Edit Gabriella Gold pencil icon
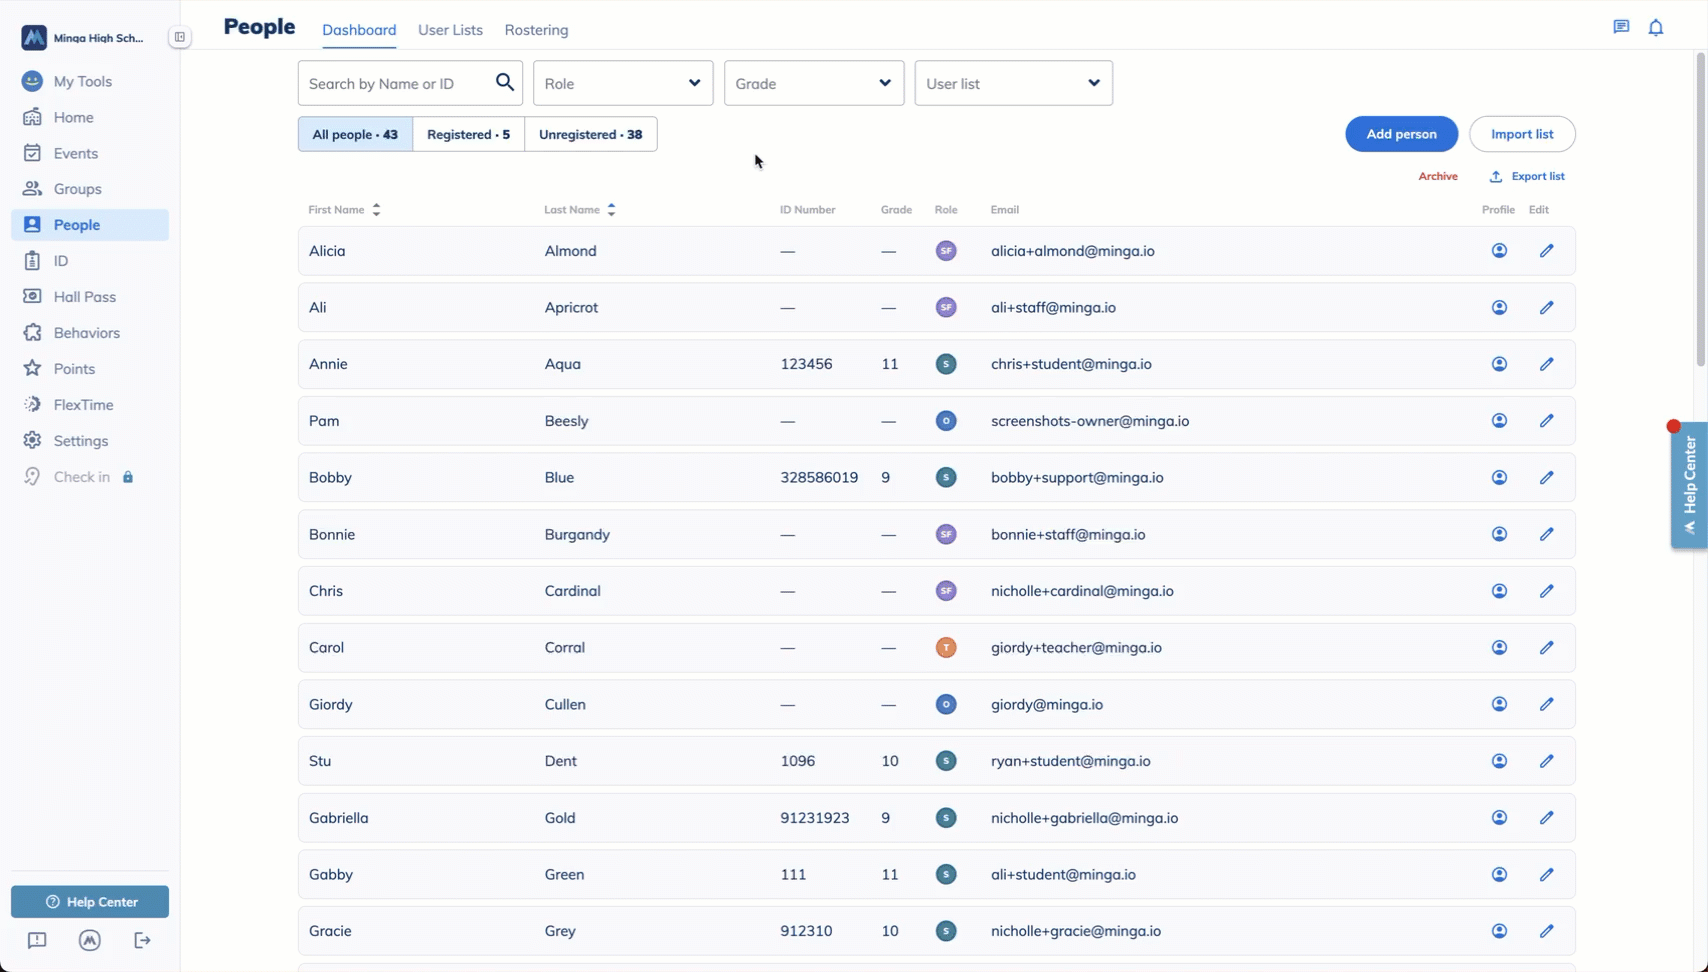This screenshot has width=1708, height=972. click(1546, 818)
